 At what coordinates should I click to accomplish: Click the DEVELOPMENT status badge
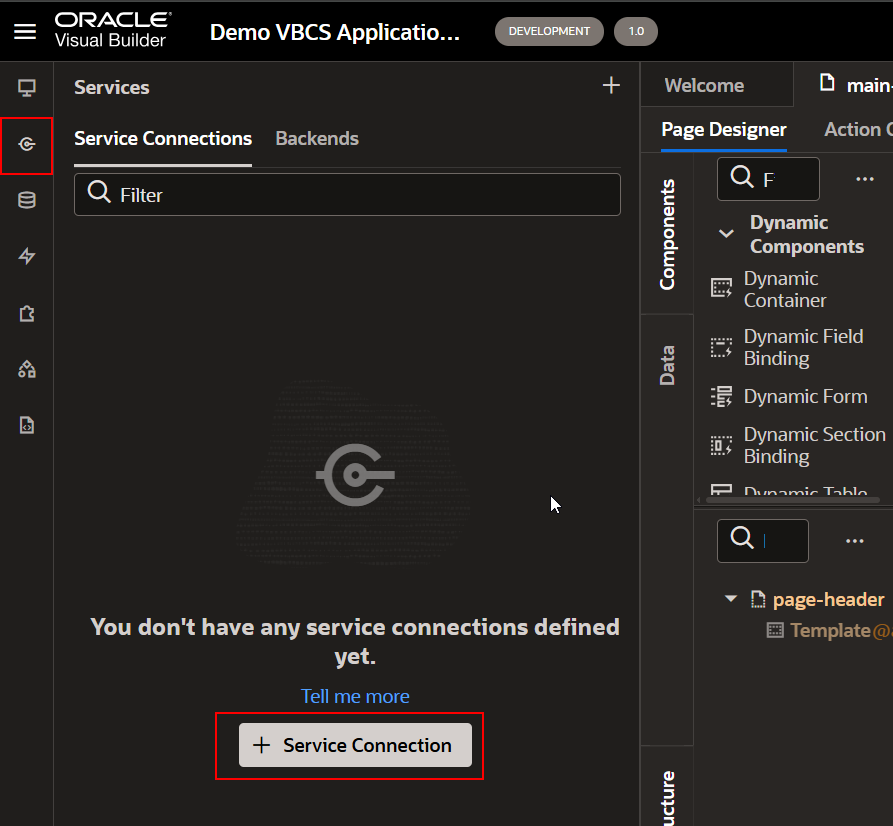(x=549, y=31)
